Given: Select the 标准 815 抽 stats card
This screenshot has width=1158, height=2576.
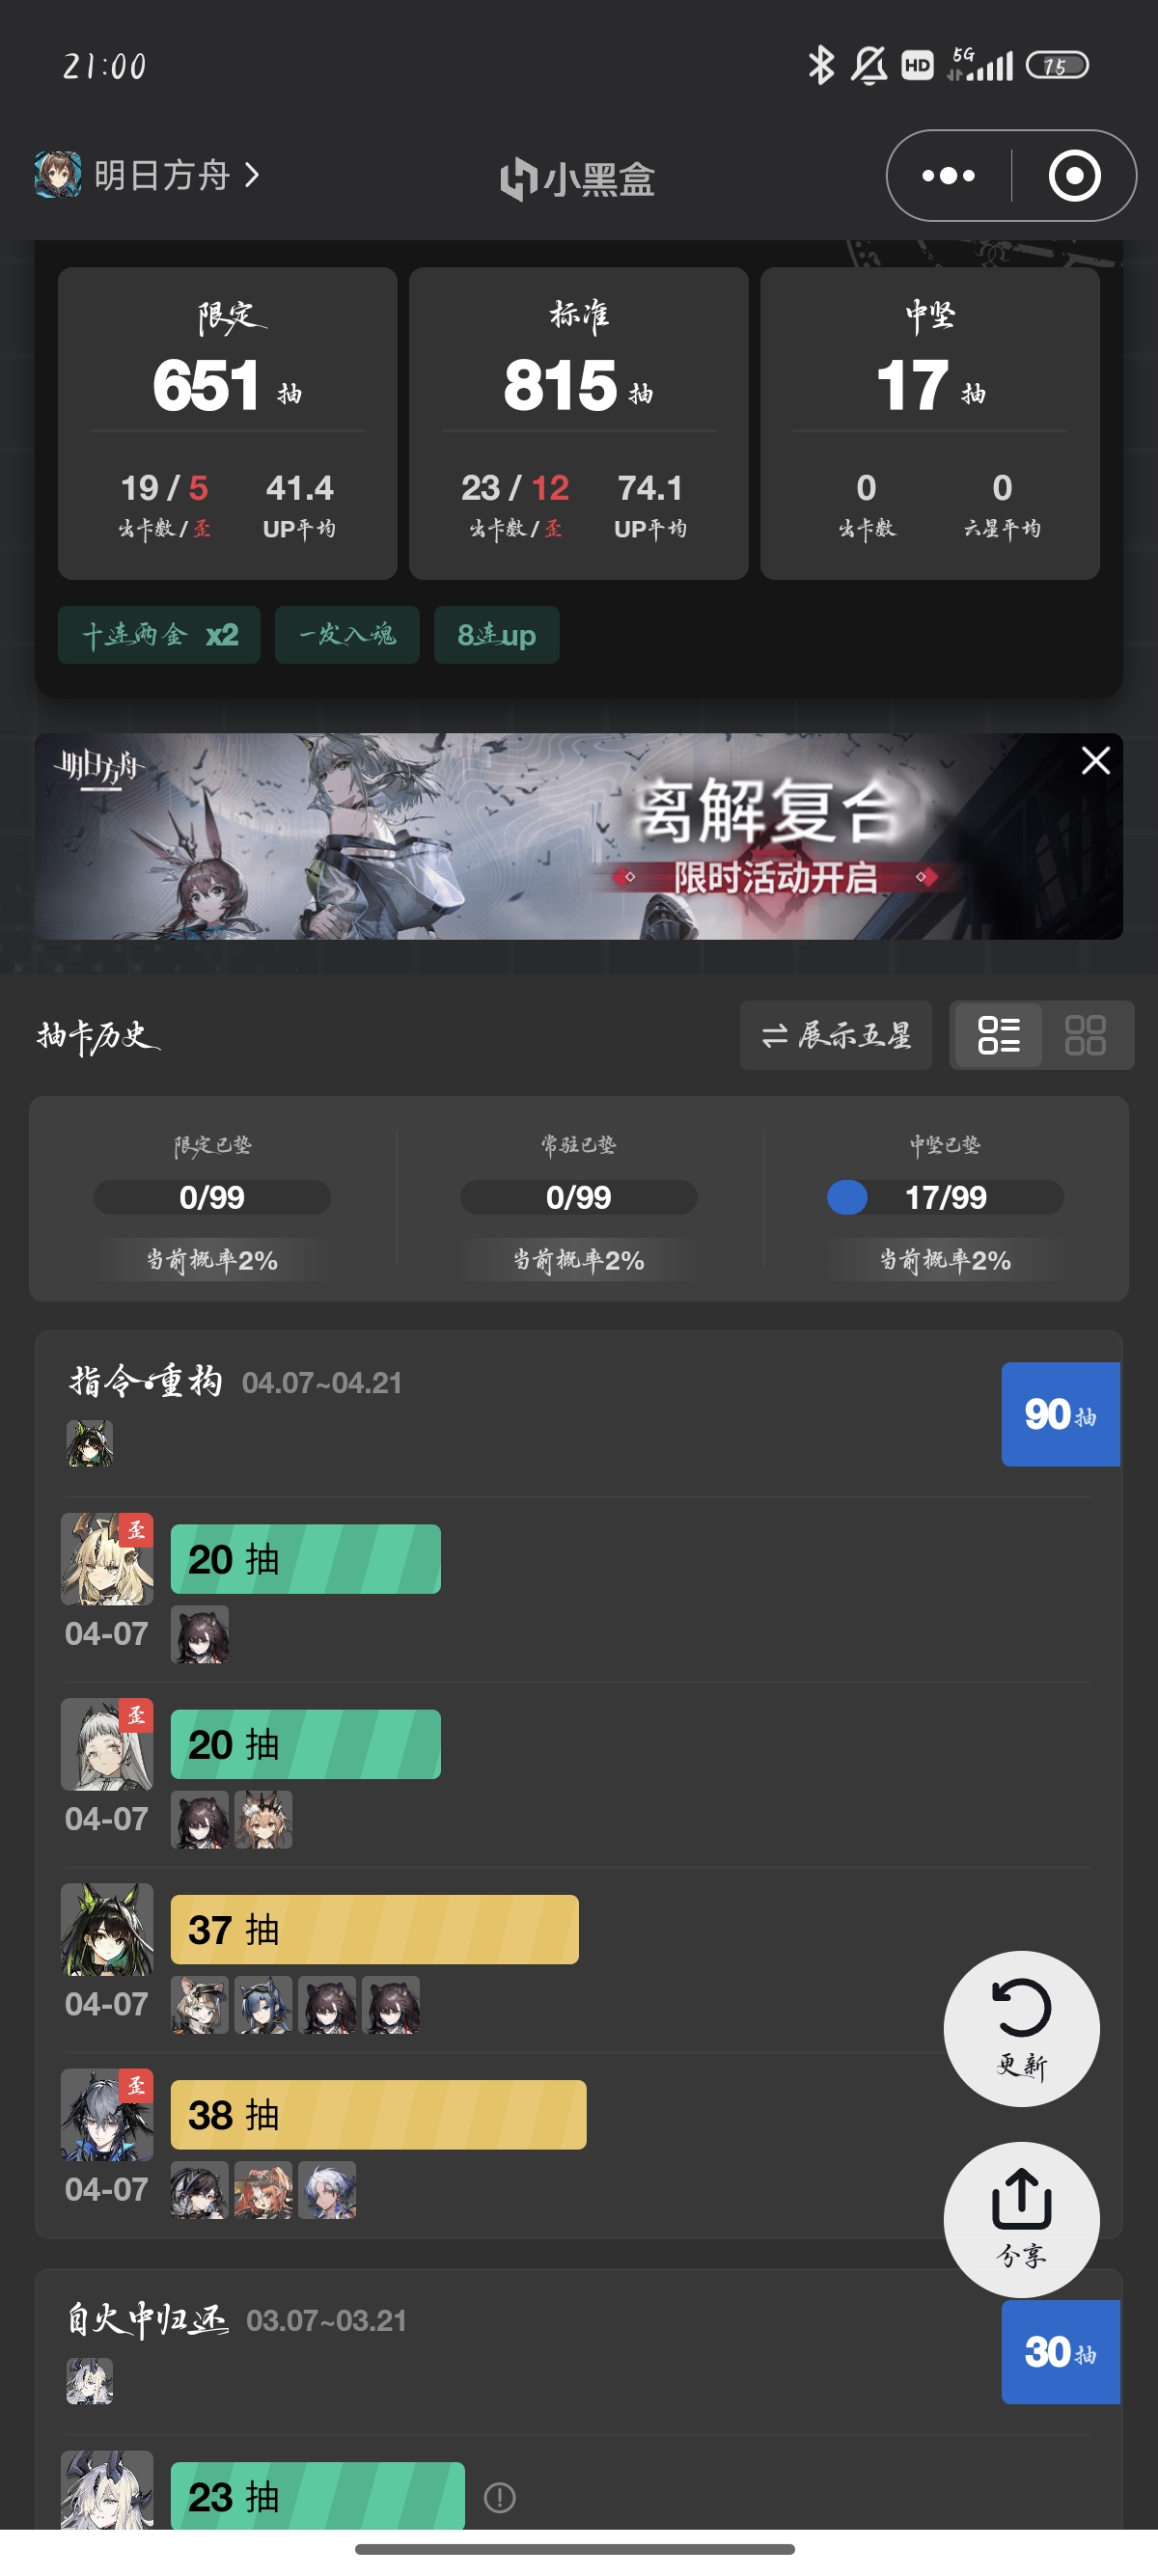Looking at the screenshot, I should tap(579, 423).
